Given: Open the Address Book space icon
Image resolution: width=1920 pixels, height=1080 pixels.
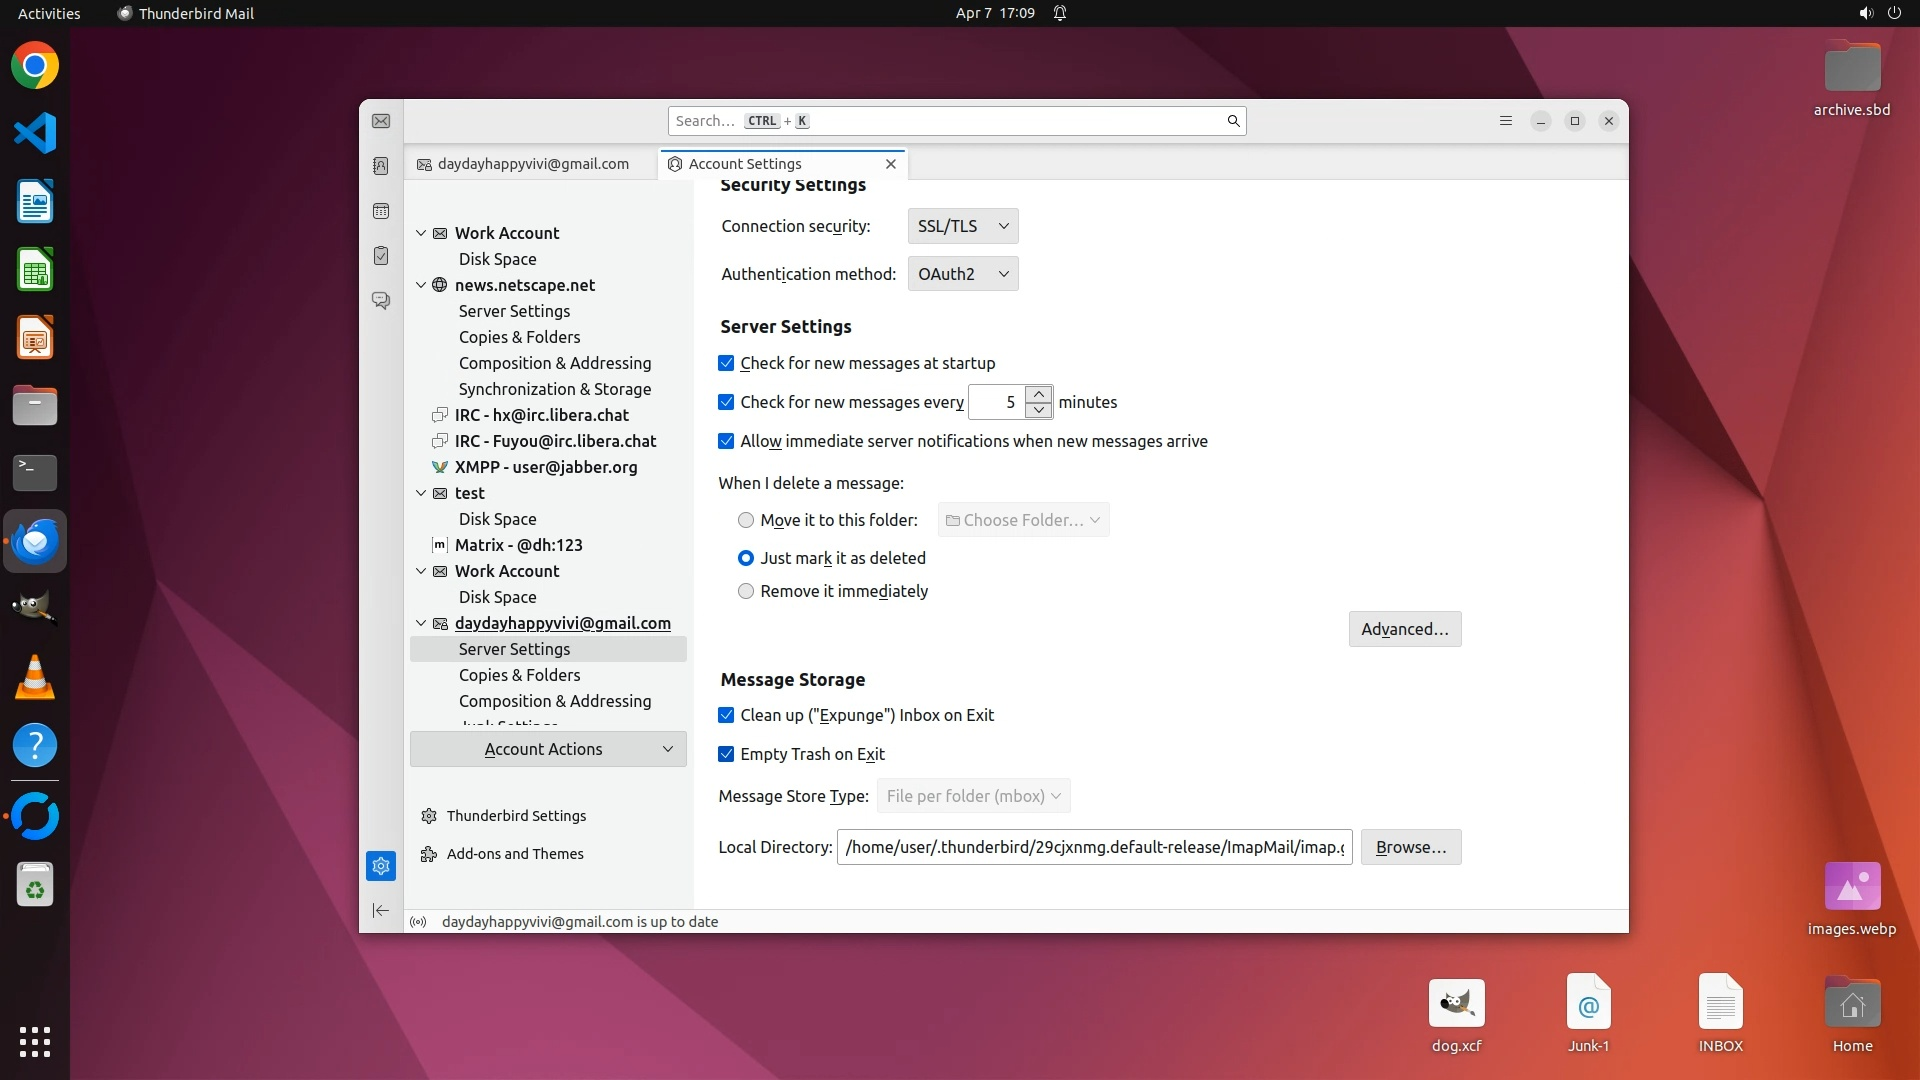Looking at the screenshot, I should (381, 166).
